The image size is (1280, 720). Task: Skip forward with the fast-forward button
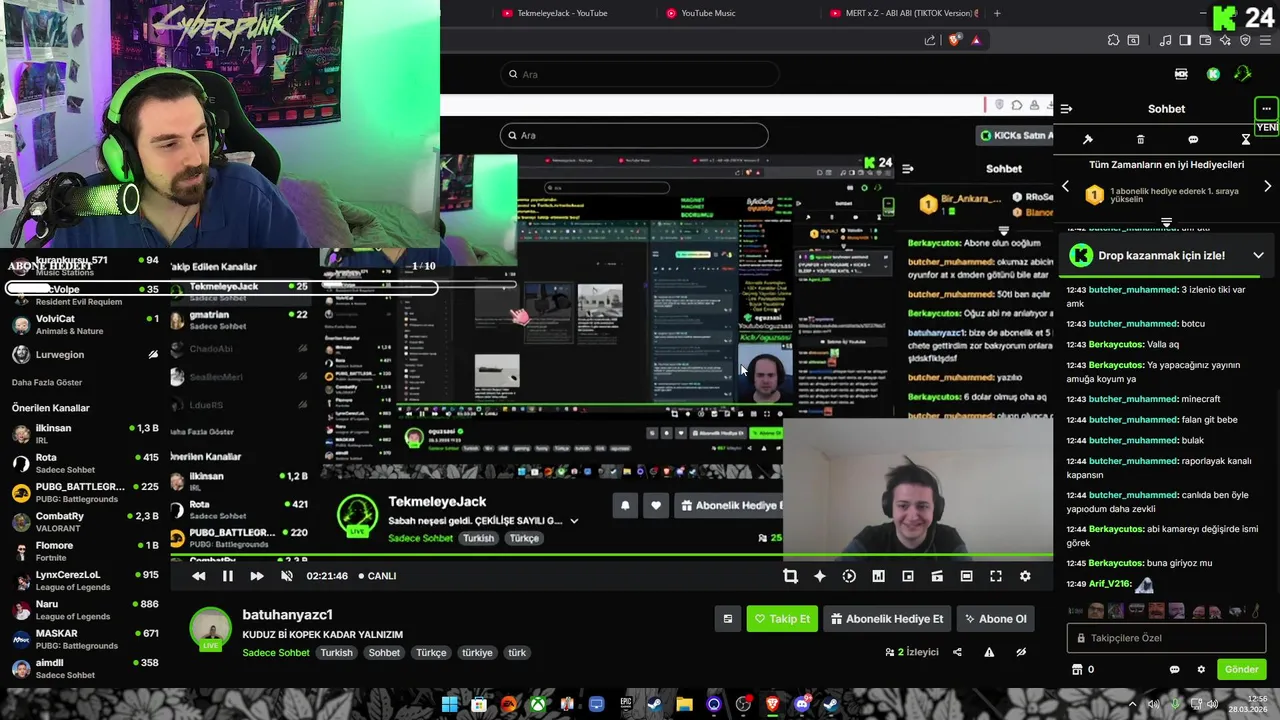(x=256, y=576)
